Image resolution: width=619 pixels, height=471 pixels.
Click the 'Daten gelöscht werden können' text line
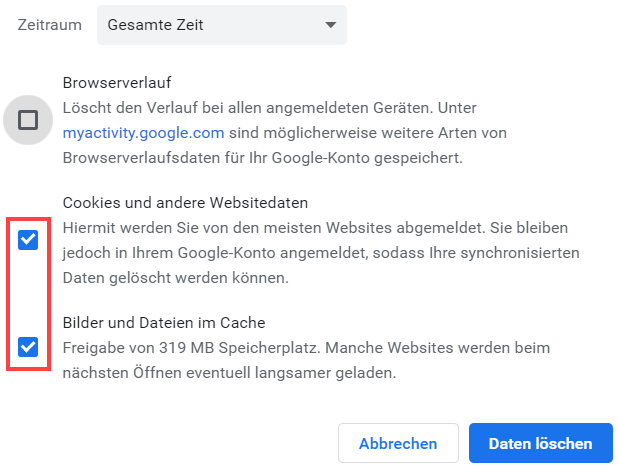click(x=175, y=278)
